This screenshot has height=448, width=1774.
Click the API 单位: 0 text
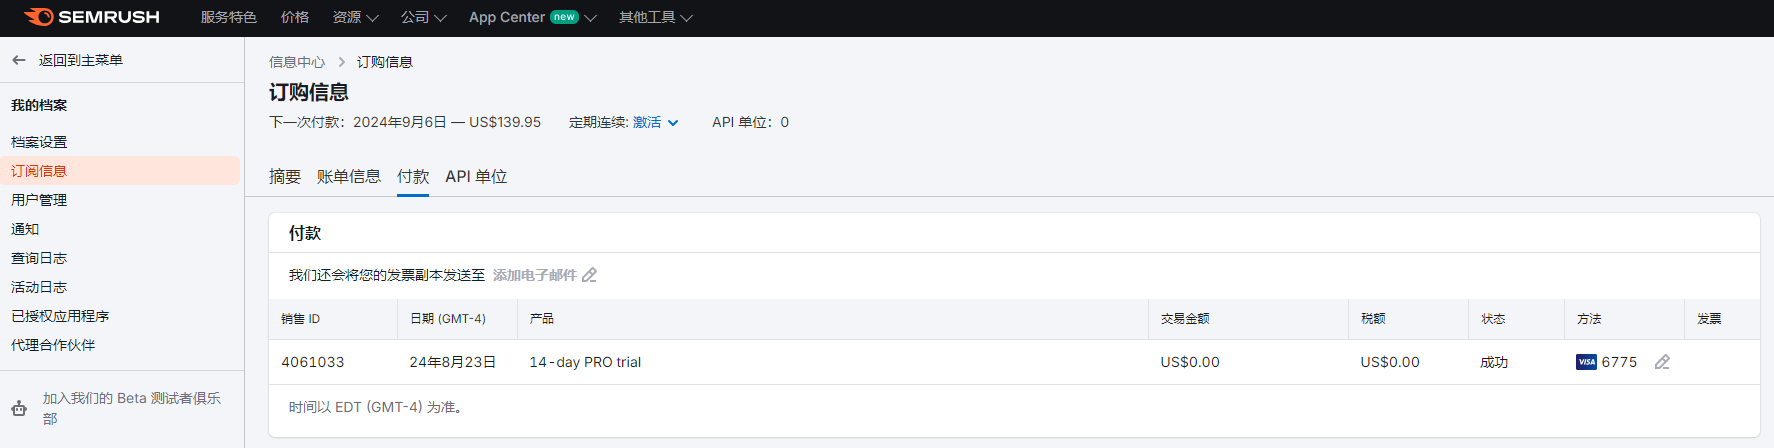point(750,122)
